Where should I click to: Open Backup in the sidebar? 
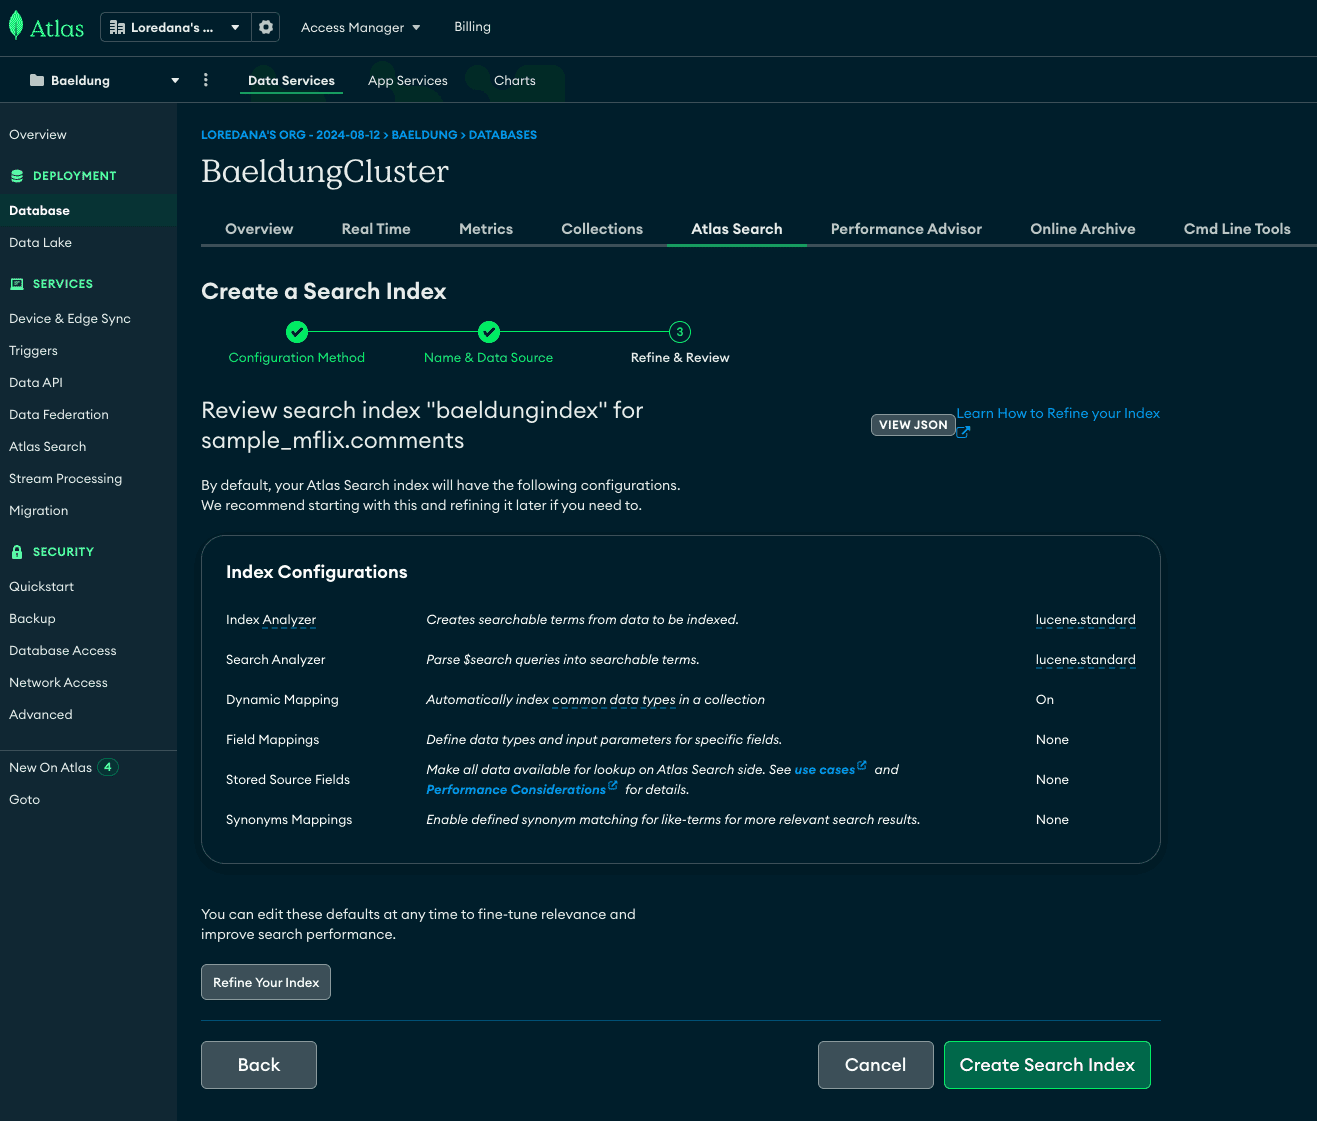pos(32,619)
